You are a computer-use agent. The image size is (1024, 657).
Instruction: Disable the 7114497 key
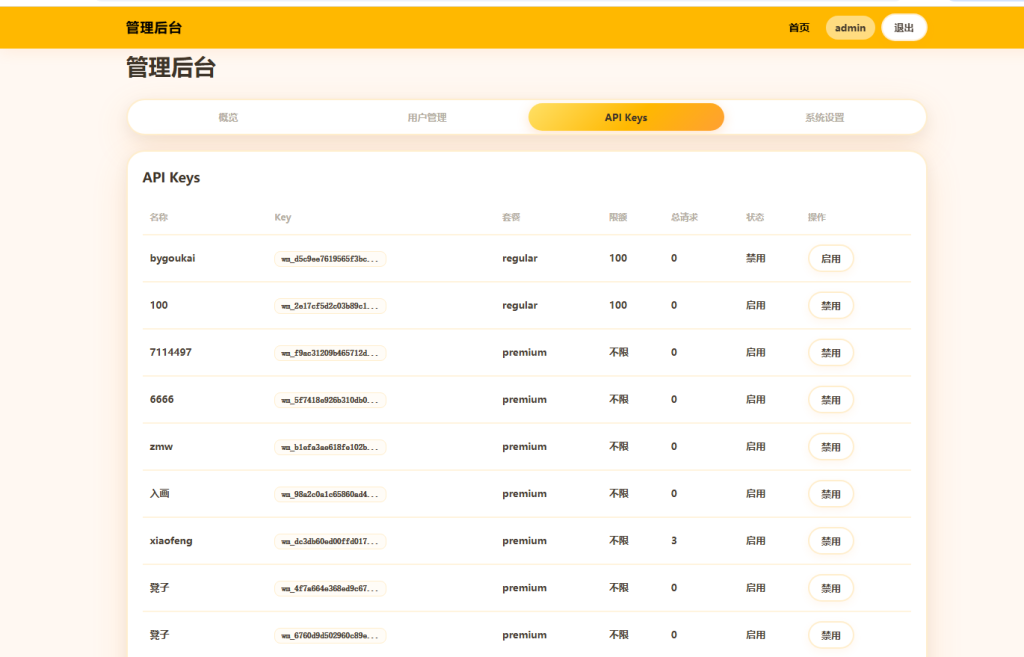[x=831, y=353]
